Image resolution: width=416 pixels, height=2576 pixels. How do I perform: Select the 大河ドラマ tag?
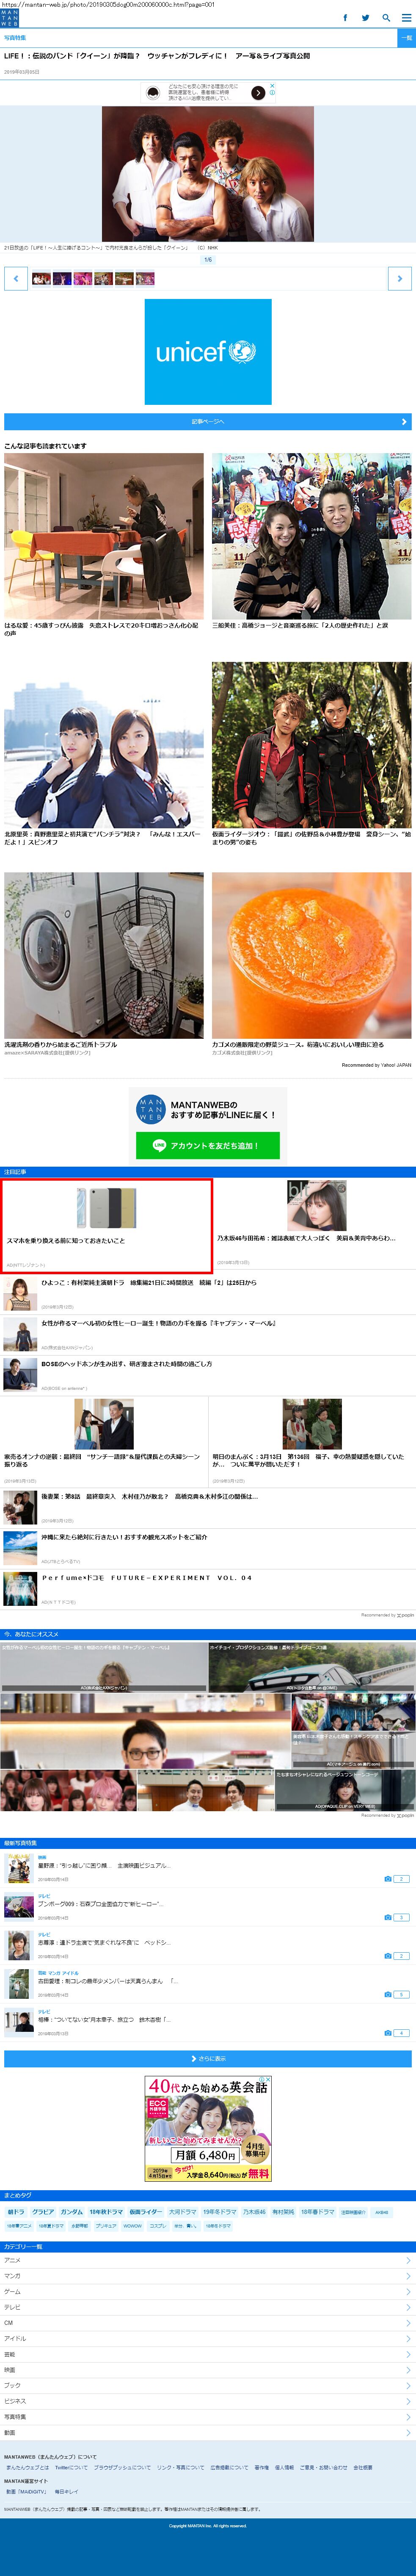point(182,2212)
